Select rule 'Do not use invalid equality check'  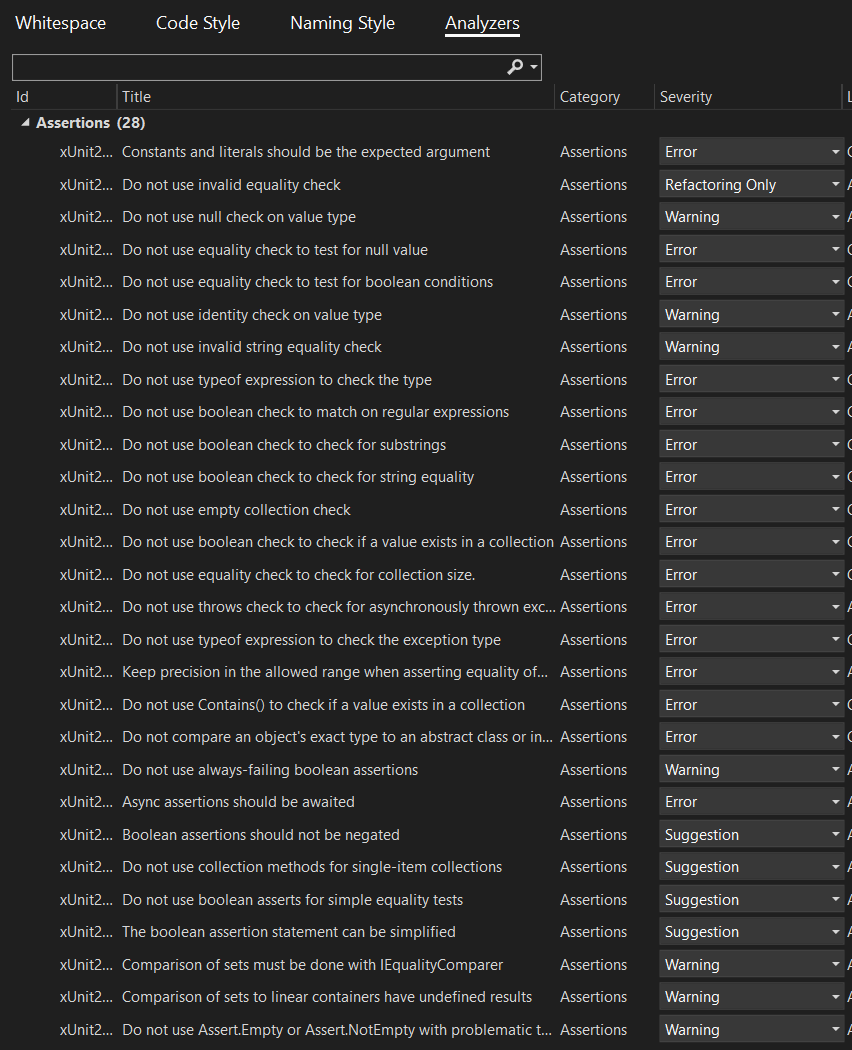tap(231, 185)
